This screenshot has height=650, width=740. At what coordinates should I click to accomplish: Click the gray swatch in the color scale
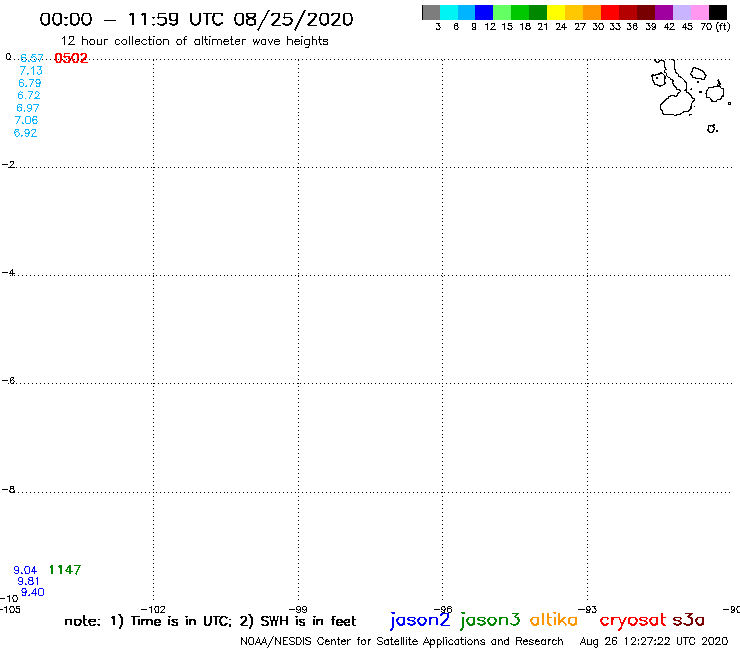(431, 12)
